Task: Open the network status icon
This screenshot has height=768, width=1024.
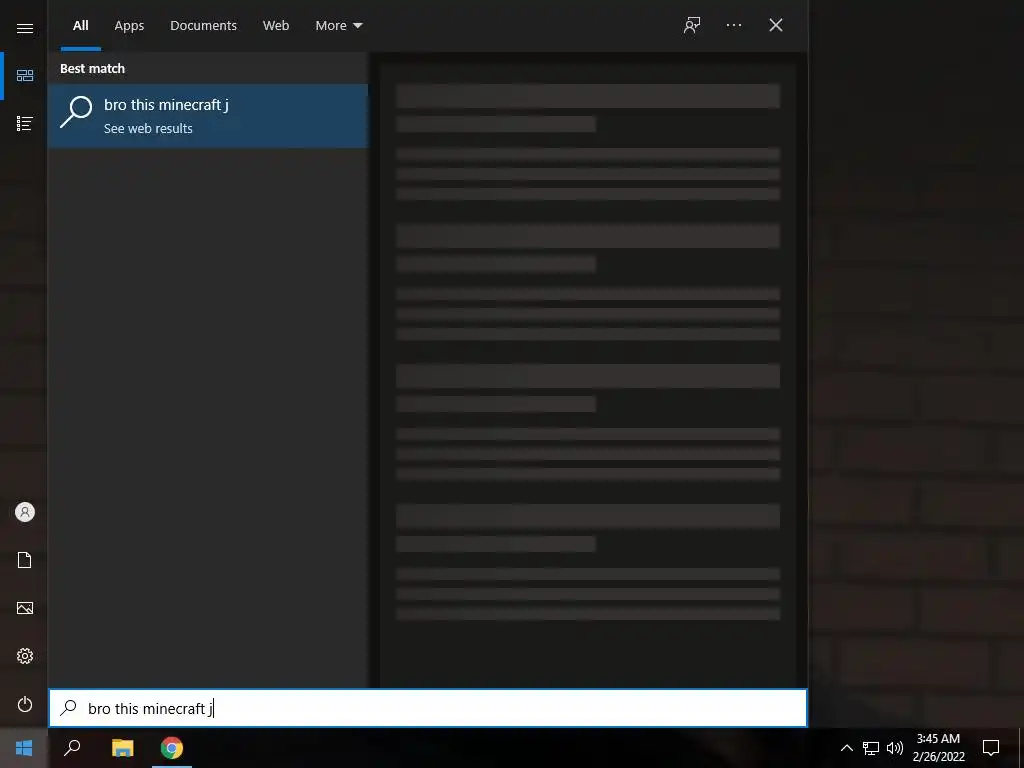Action: (x=871, y=748)
